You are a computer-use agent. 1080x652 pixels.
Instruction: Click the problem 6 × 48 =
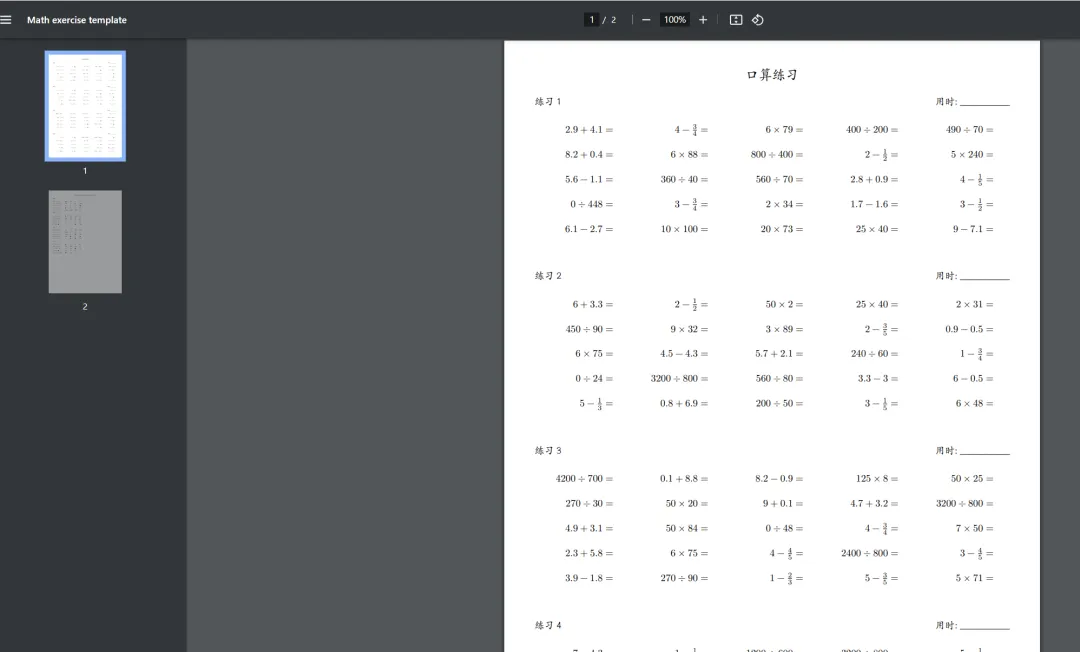(974, 403)
